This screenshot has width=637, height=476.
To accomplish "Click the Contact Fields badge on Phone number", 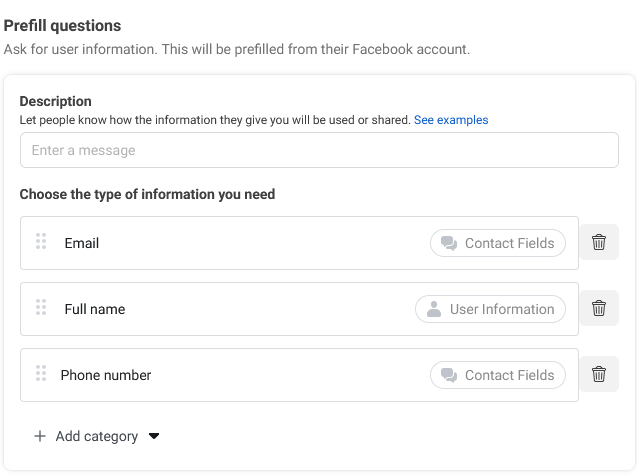I will coord(498,375).
